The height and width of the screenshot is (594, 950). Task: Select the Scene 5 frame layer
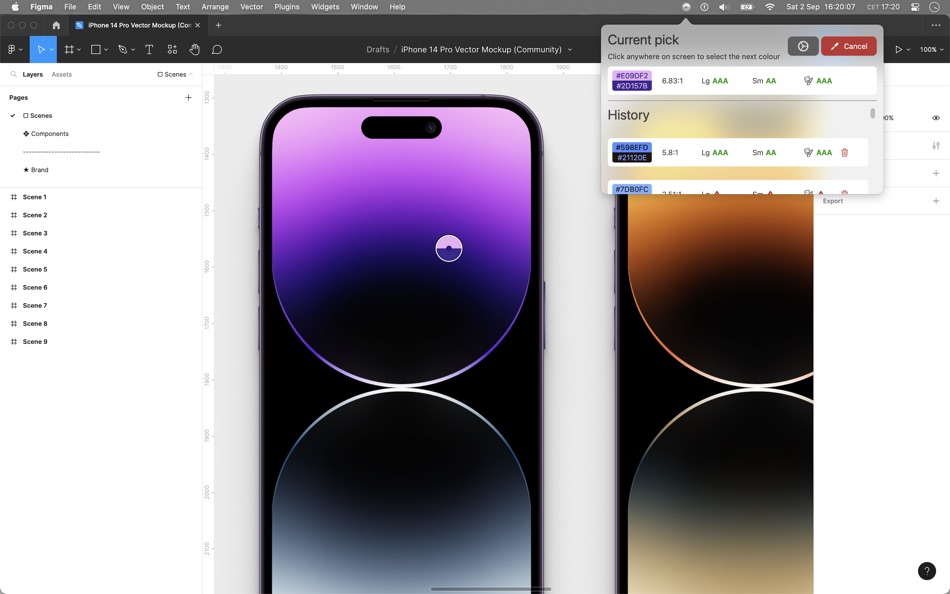point(35,270)
